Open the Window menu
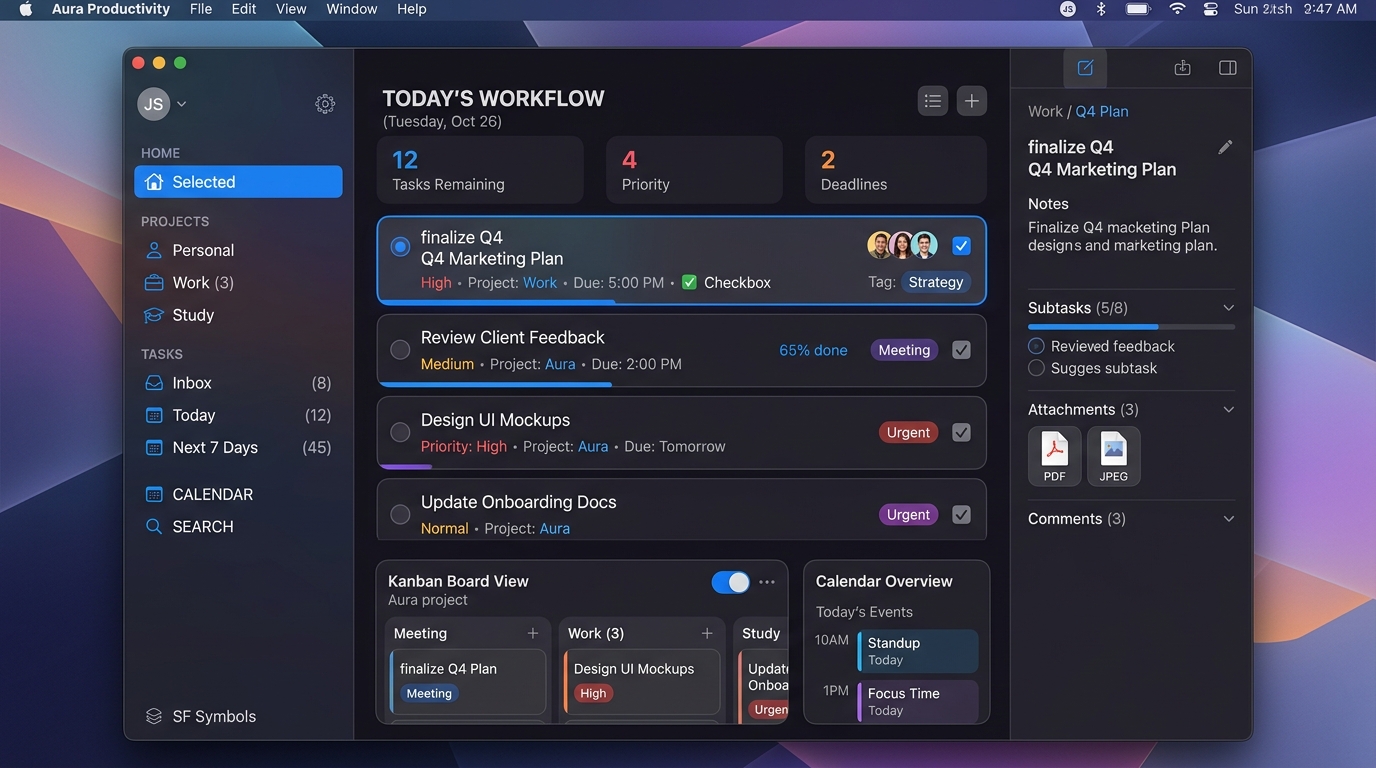 (352, 9)
